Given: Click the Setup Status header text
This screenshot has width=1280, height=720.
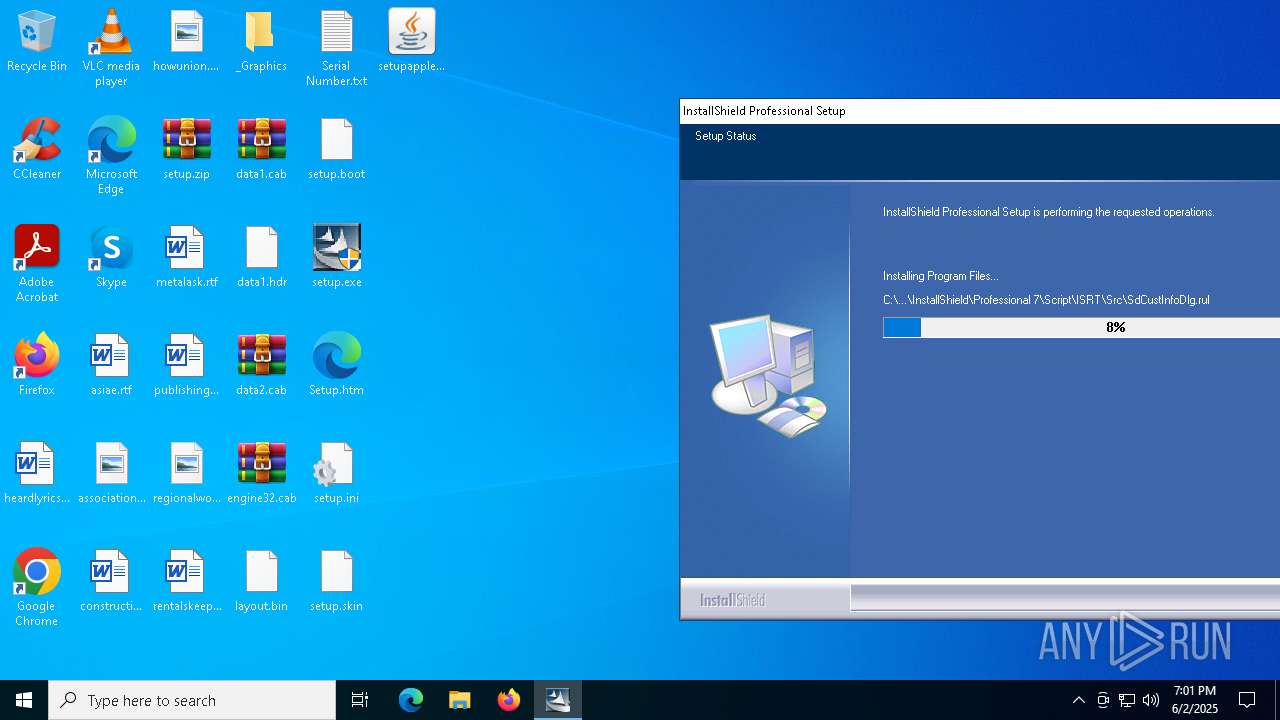Looking at the screenshot, I should click(x=726, y=136).
